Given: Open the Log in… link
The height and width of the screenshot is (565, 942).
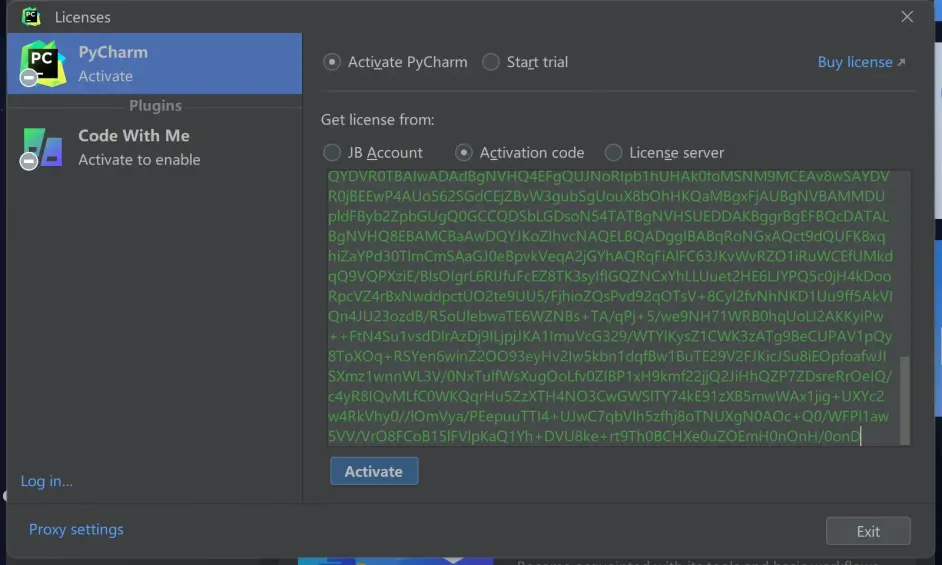Looking at the screenshot, I should click(x=47, y=481).
